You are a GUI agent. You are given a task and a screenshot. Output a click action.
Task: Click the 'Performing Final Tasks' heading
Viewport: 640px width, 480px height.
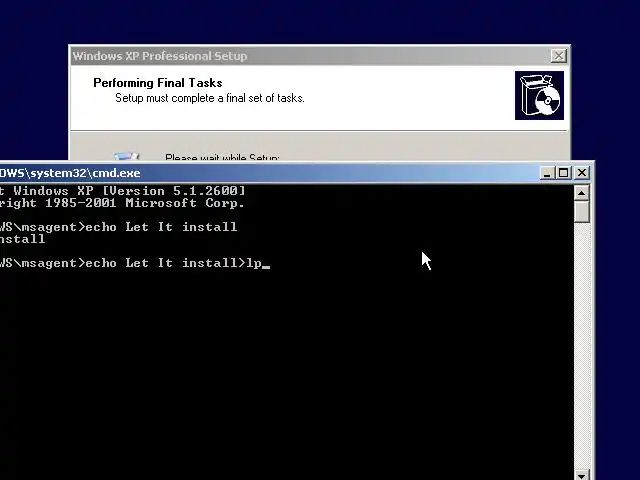click(x=158, y=83)
